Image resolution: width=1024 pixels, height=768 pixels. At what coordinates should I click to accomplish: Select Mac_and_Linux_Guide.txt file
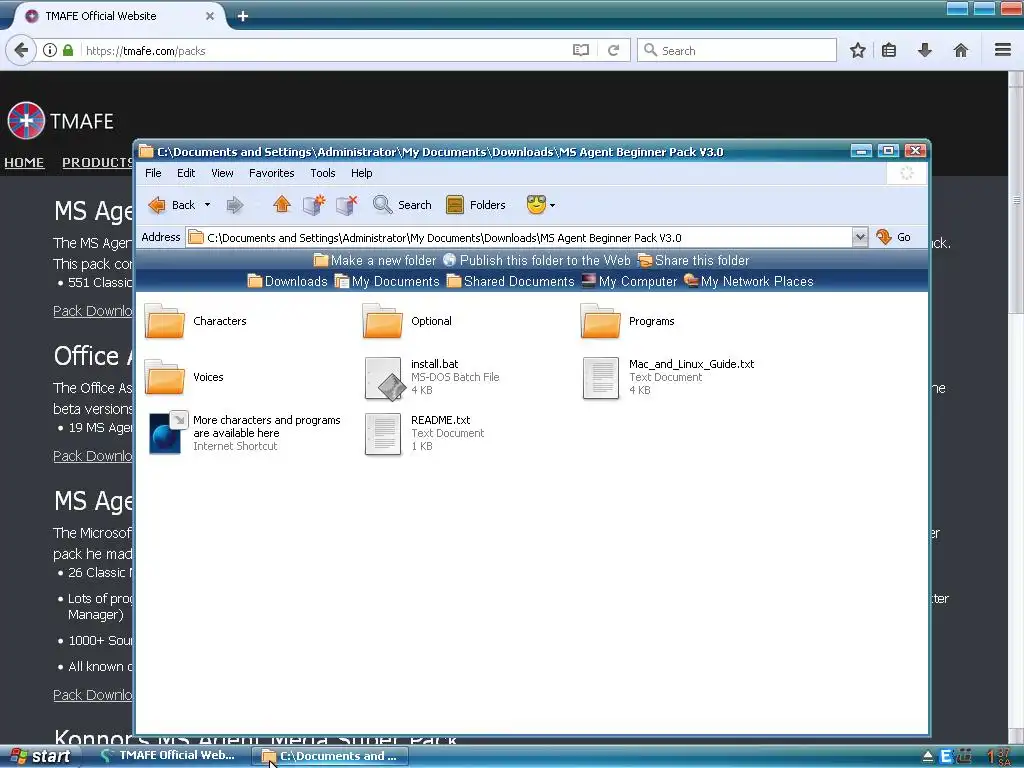tap(669, 377)
